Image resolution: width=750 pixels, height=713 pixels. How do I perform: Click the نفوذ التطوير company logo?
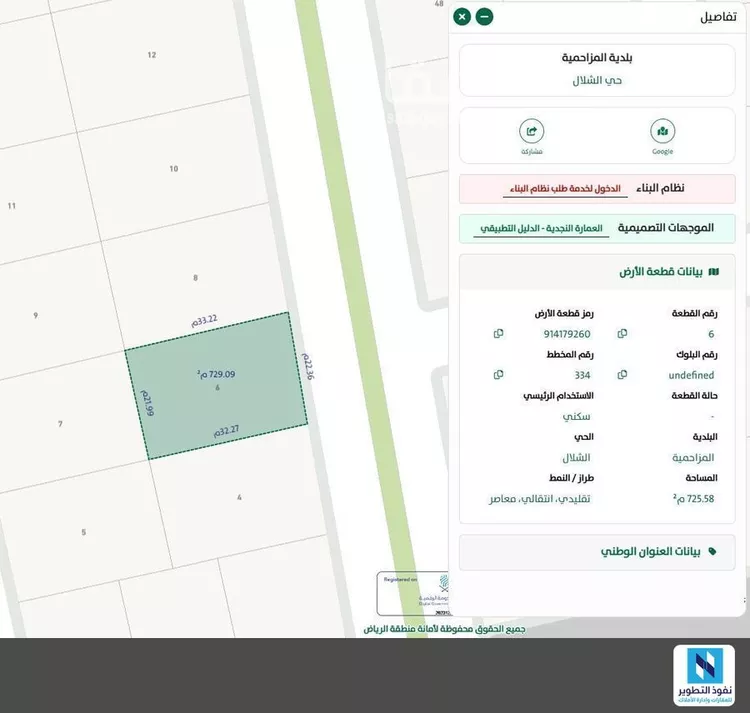pyautogui.click(x=704, y=676)
